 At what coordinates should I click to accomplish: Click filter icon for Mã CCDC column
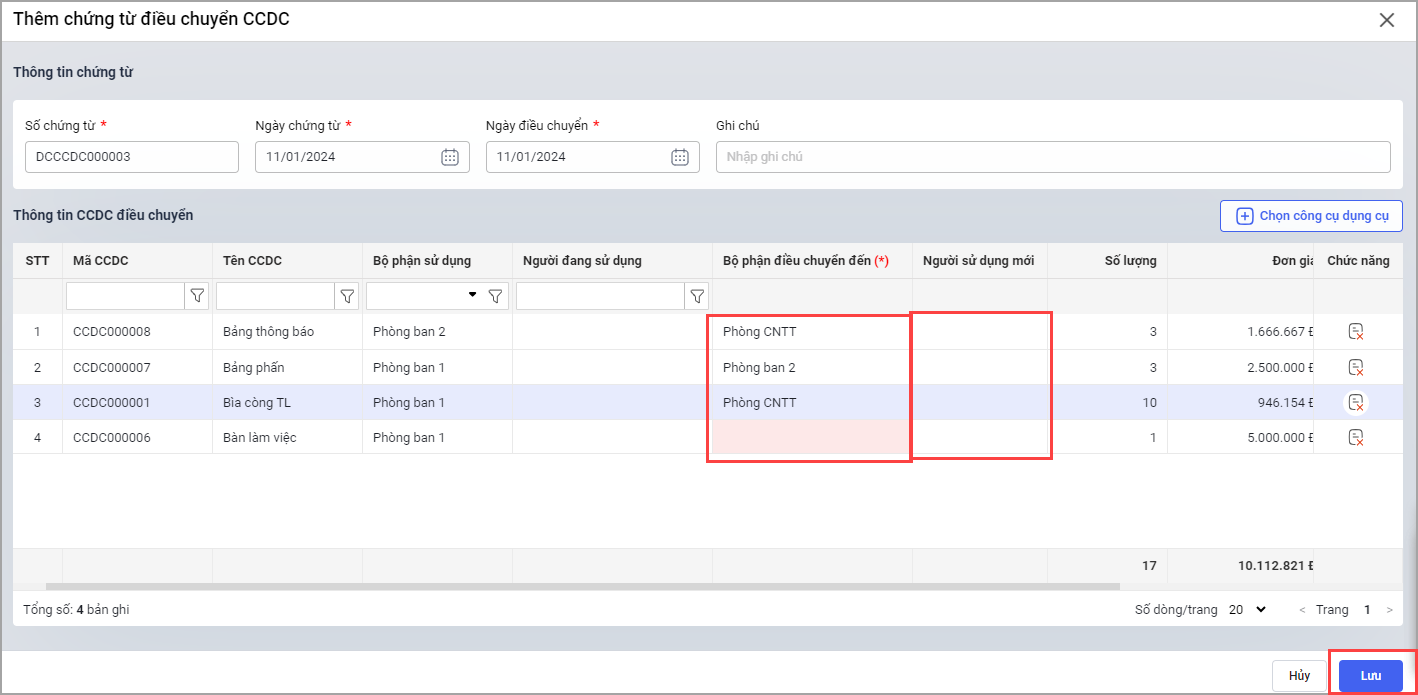pos(197,296)
